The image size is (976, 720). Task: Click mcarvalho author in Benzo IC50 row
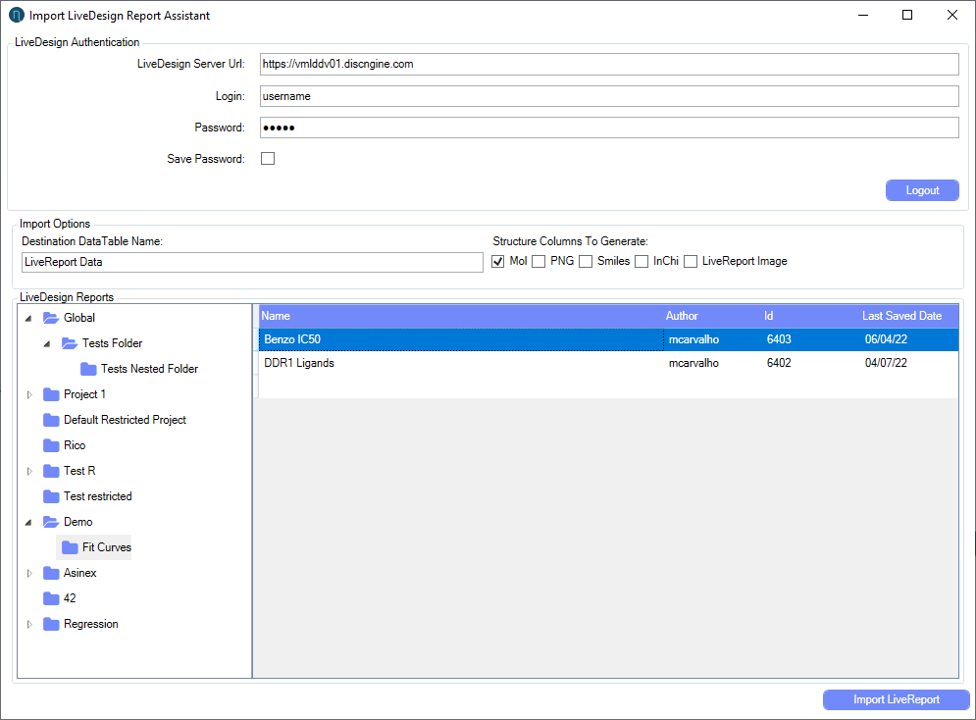coord(693,340)
